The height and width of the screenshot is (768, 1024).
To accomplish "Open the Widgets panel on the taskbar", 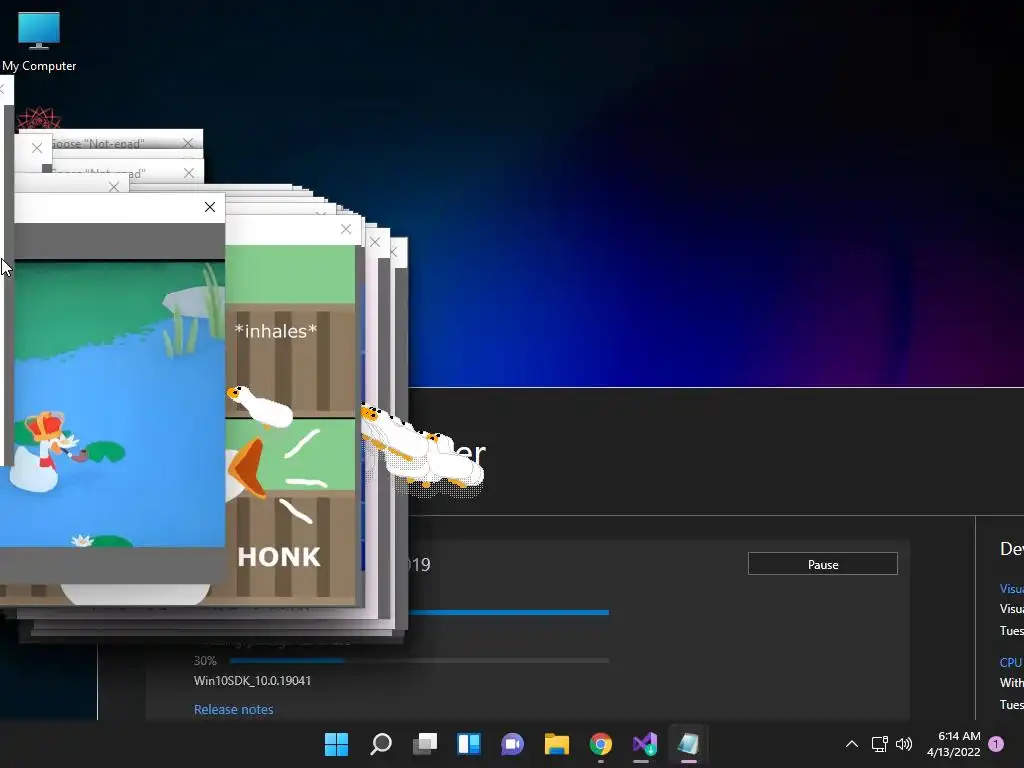I will tap(469, 743).
